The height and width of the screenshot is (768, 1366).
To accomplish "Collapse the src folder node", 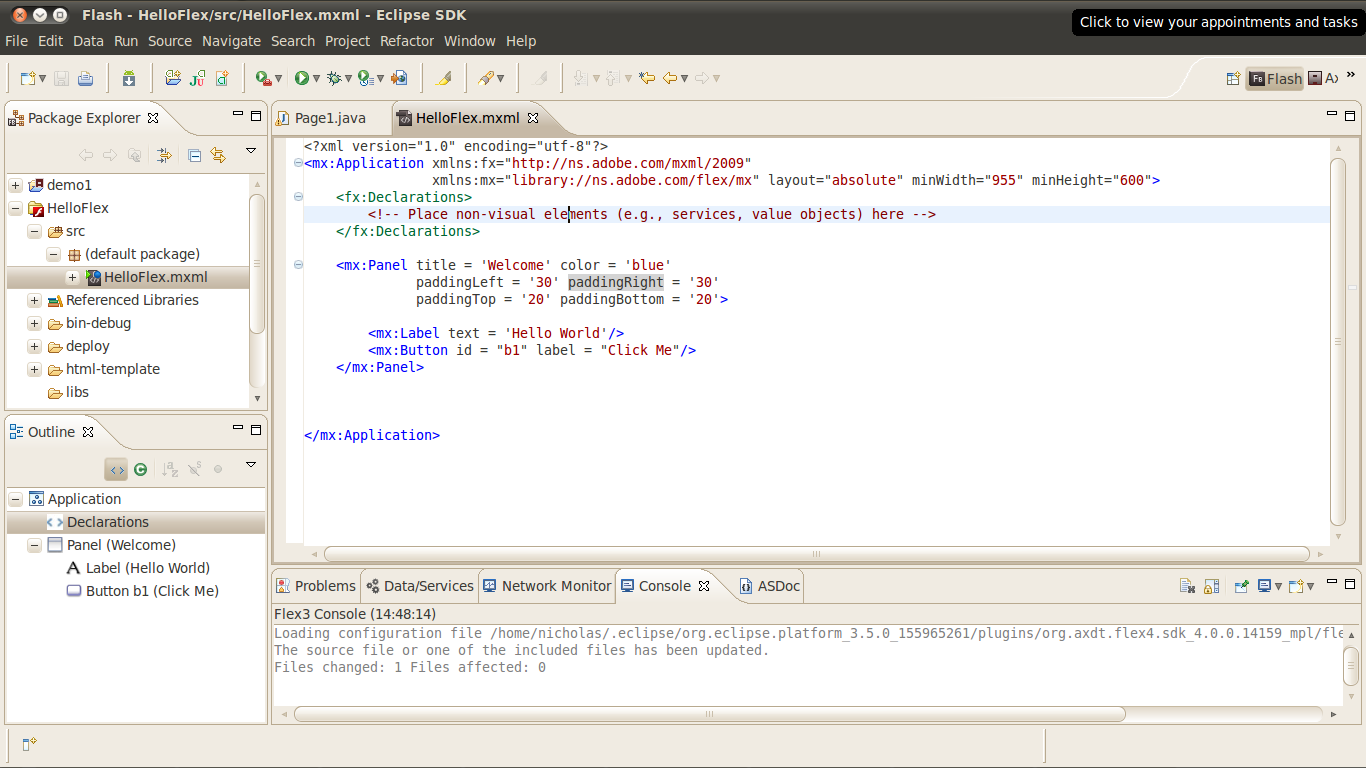I will click(x=35, y=231).
